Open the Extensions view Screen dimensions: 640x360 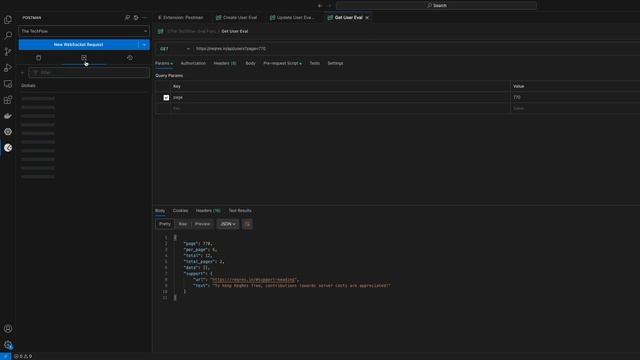(x=8, y=100)
